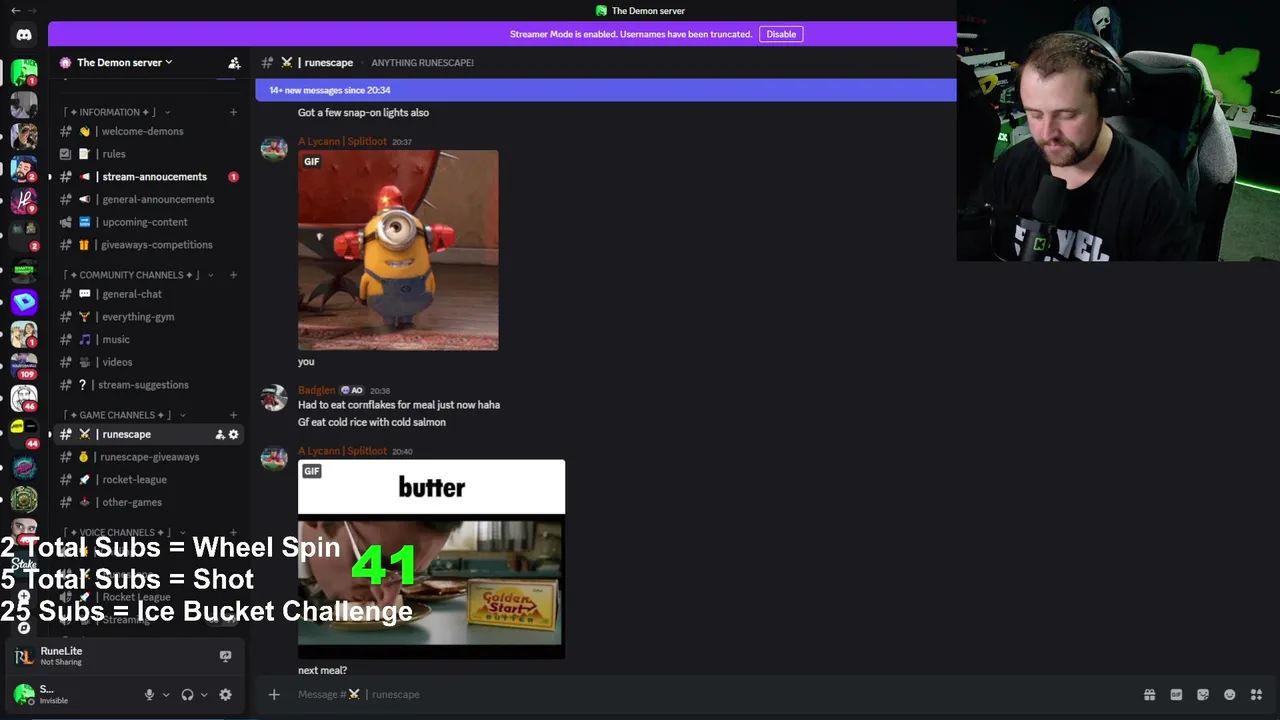
Task: Open the rules channel
Action: [x=147, y=154]
